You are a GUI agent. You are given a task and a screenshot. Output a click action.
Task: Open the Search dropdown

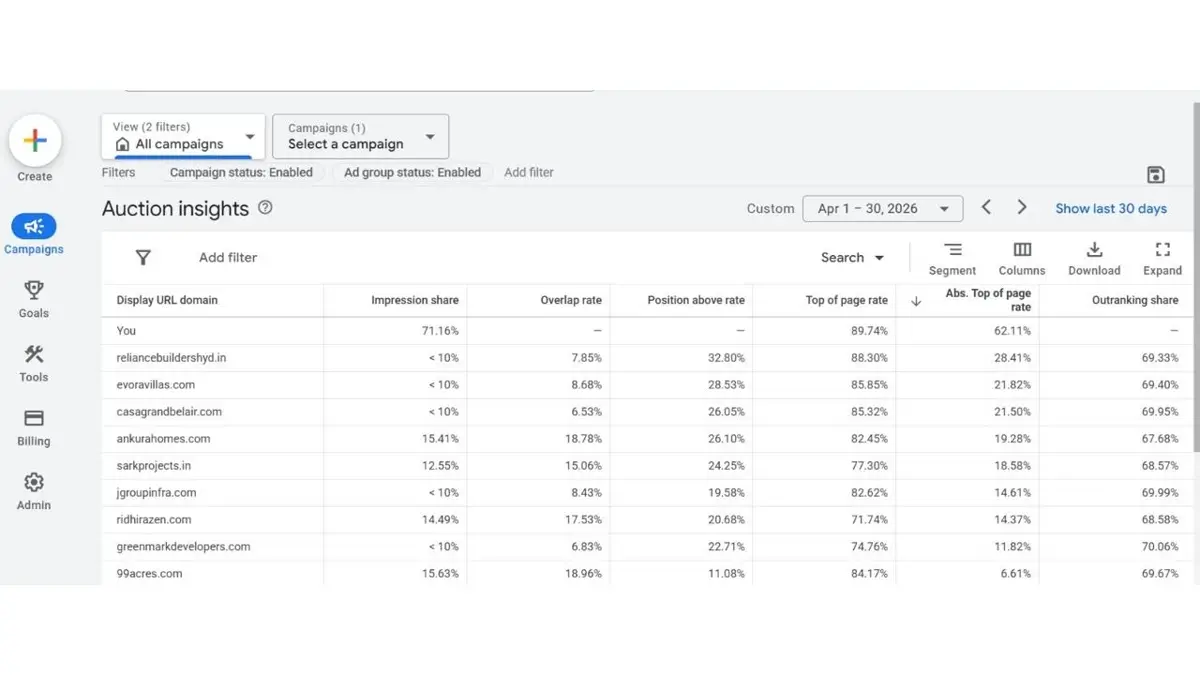tap(852, 257)
